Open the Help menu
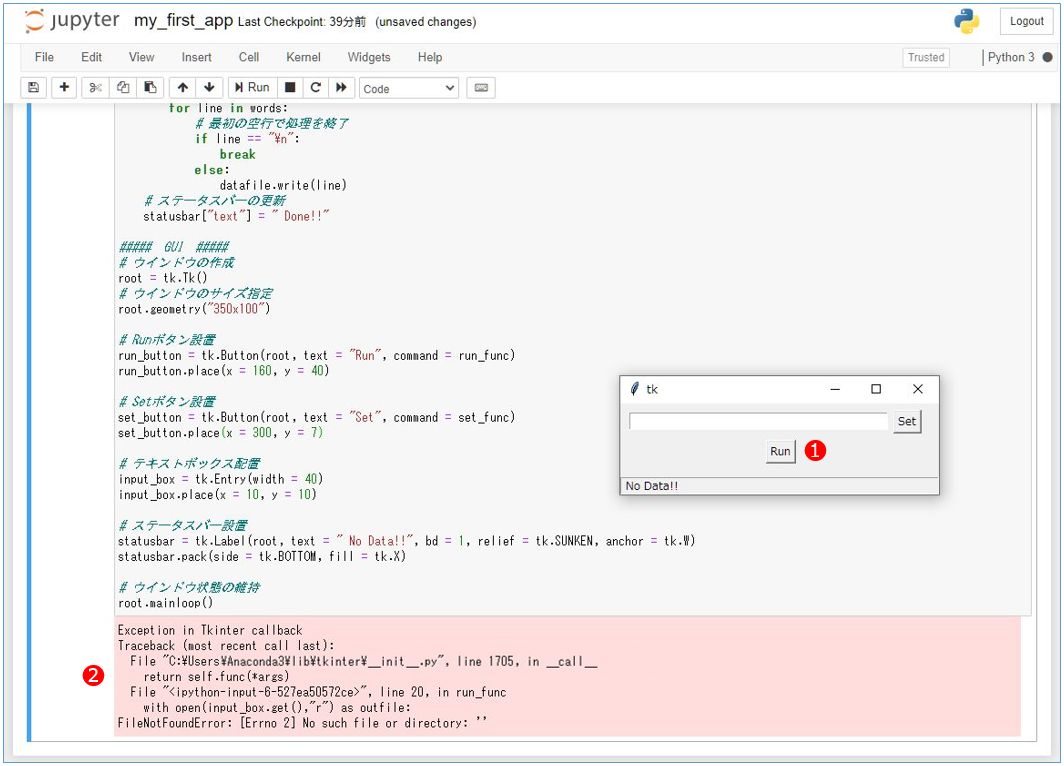The height and width of the screenshot is (766, 1064). [x=430, y=57]
